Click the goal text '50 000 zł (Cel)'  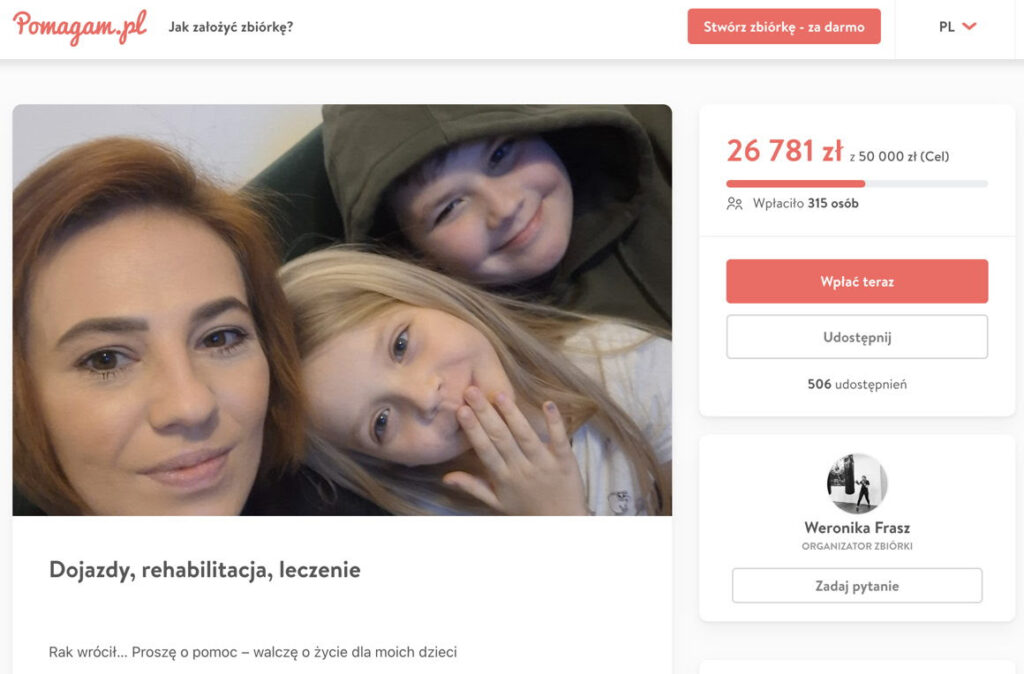pos(903,157)
